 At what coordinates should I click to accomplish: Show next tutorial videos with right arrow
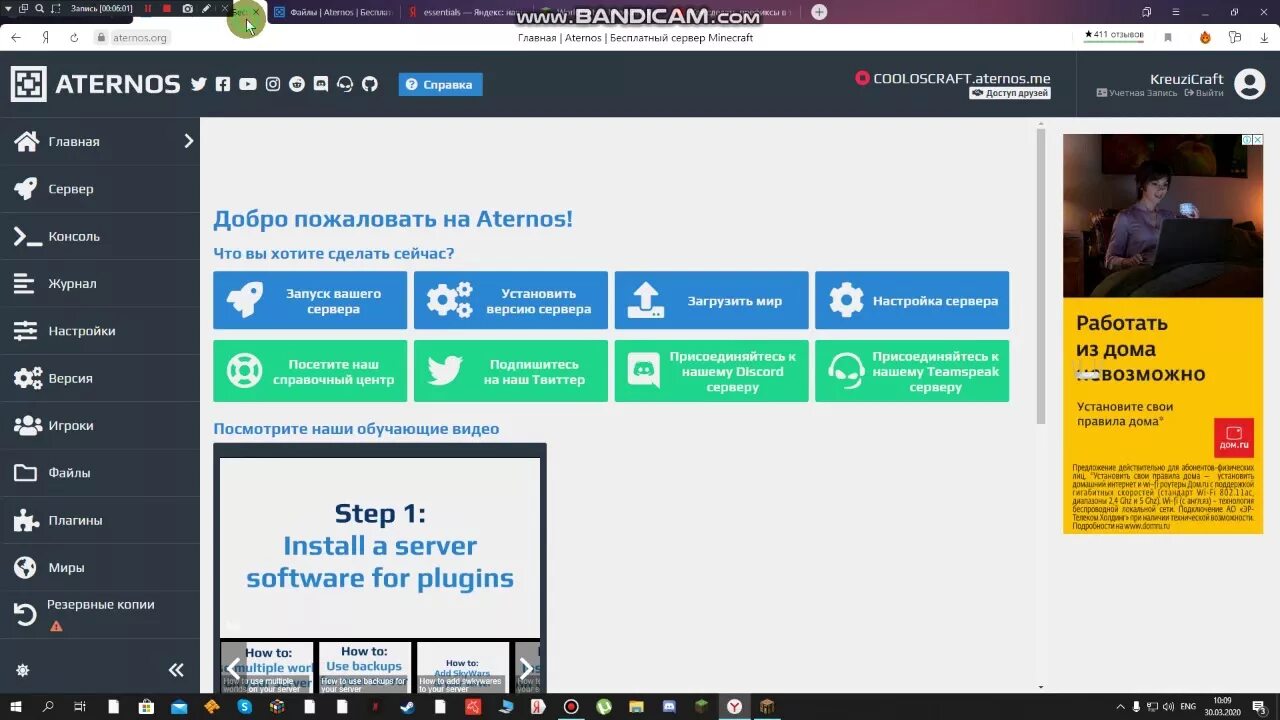pos(526,668)
